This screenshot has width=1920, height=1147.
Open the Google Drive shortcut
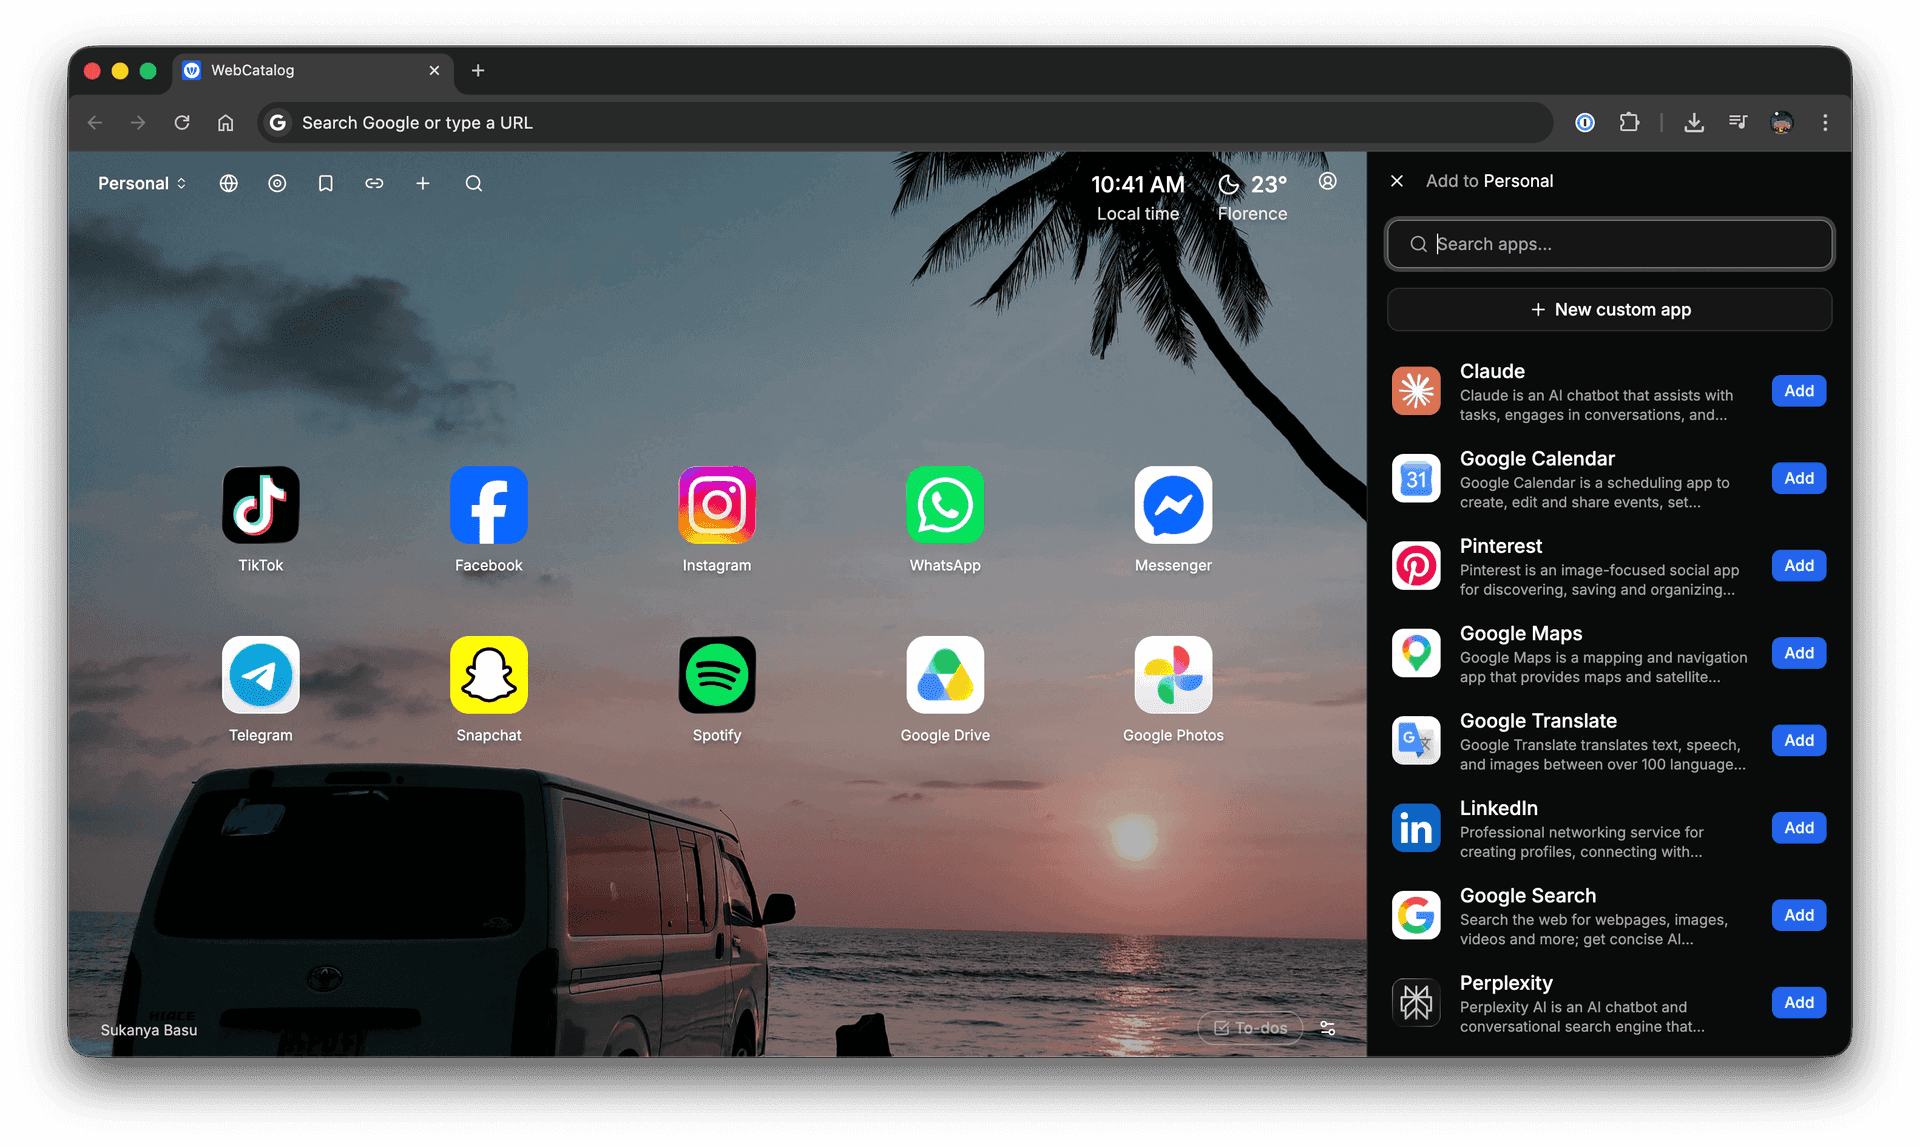944,675
